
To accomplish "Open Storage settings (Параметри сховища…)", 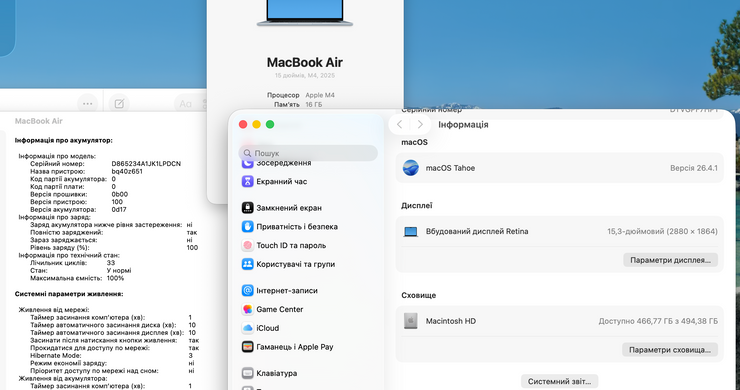I will click(670, 350).
